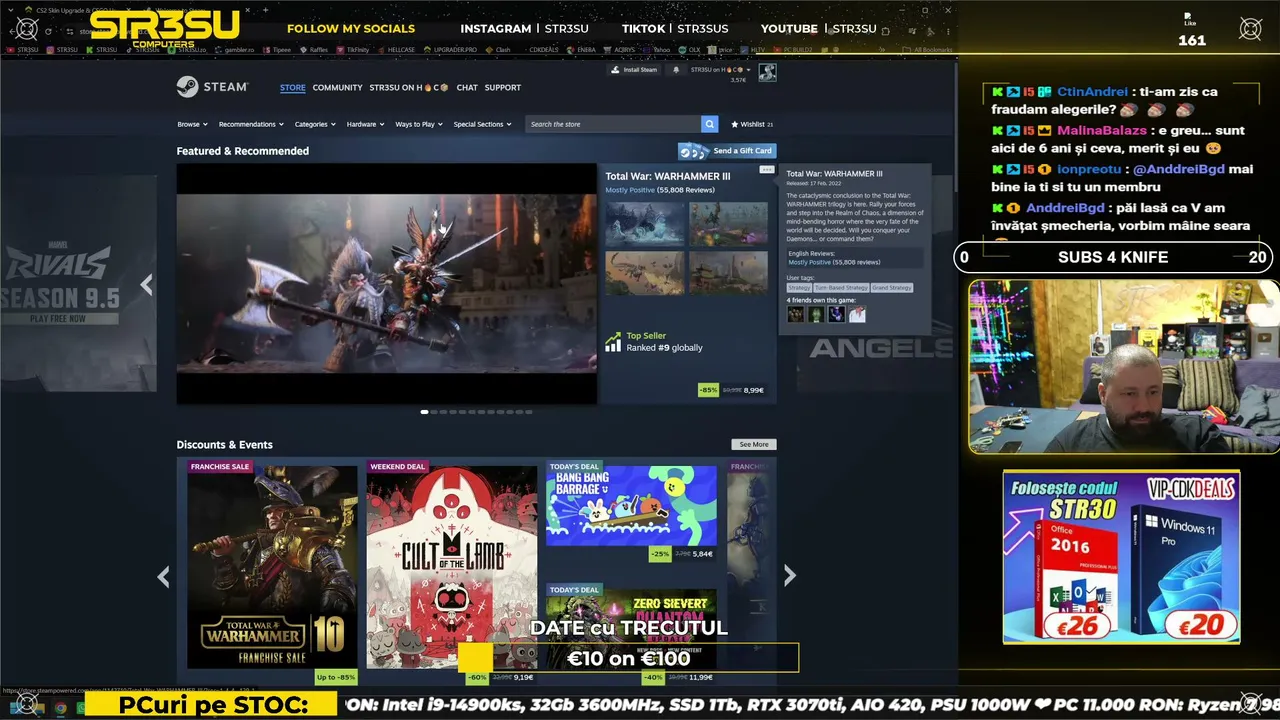Open the Hardware dropdown
1280x720 pixels.
(x=366, y=124)
